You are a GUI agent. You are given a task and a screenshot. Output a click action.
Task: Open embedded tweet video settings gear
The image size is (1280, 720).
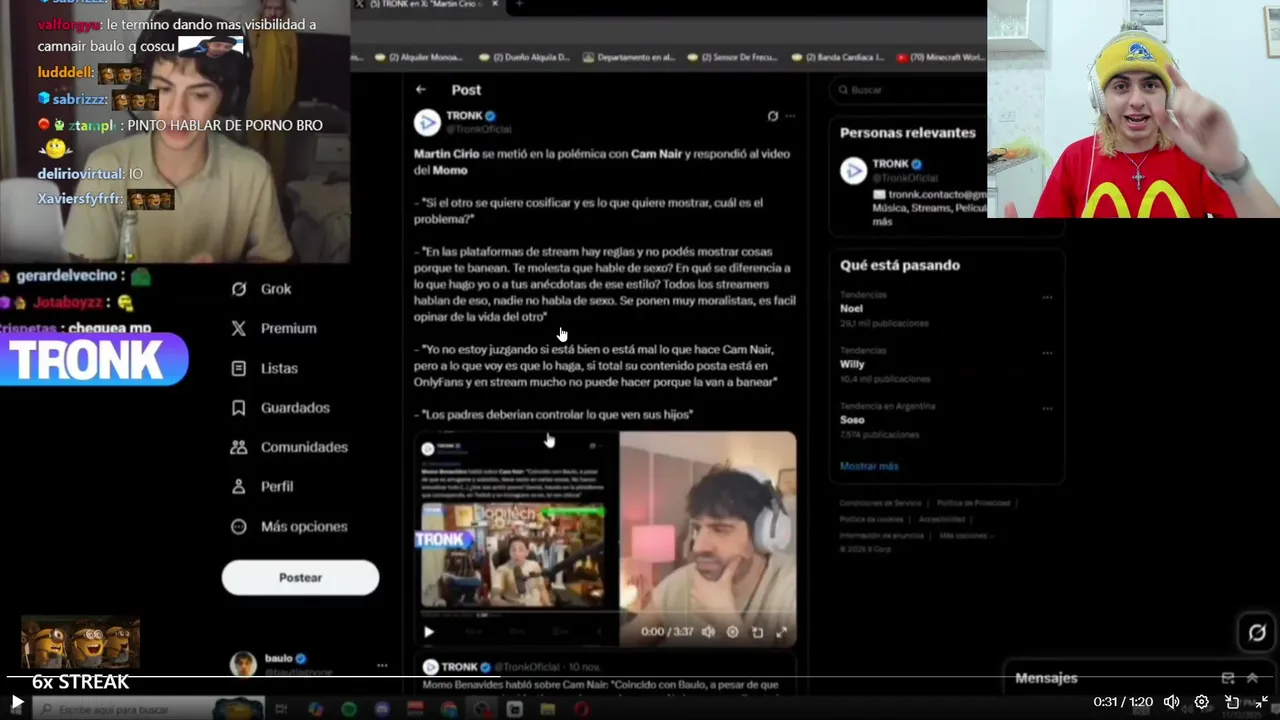tap(732, 632)
